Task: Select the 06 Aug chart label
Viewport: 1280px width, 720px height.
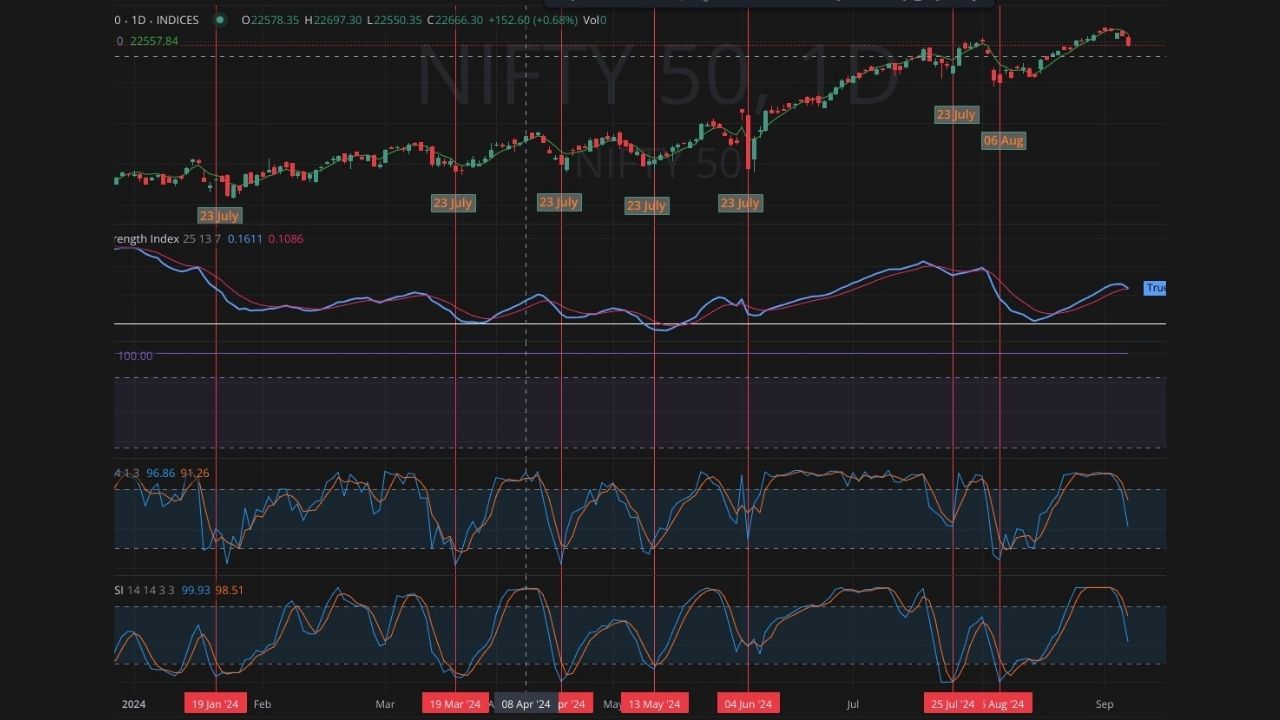Action: pos(1003,140)
